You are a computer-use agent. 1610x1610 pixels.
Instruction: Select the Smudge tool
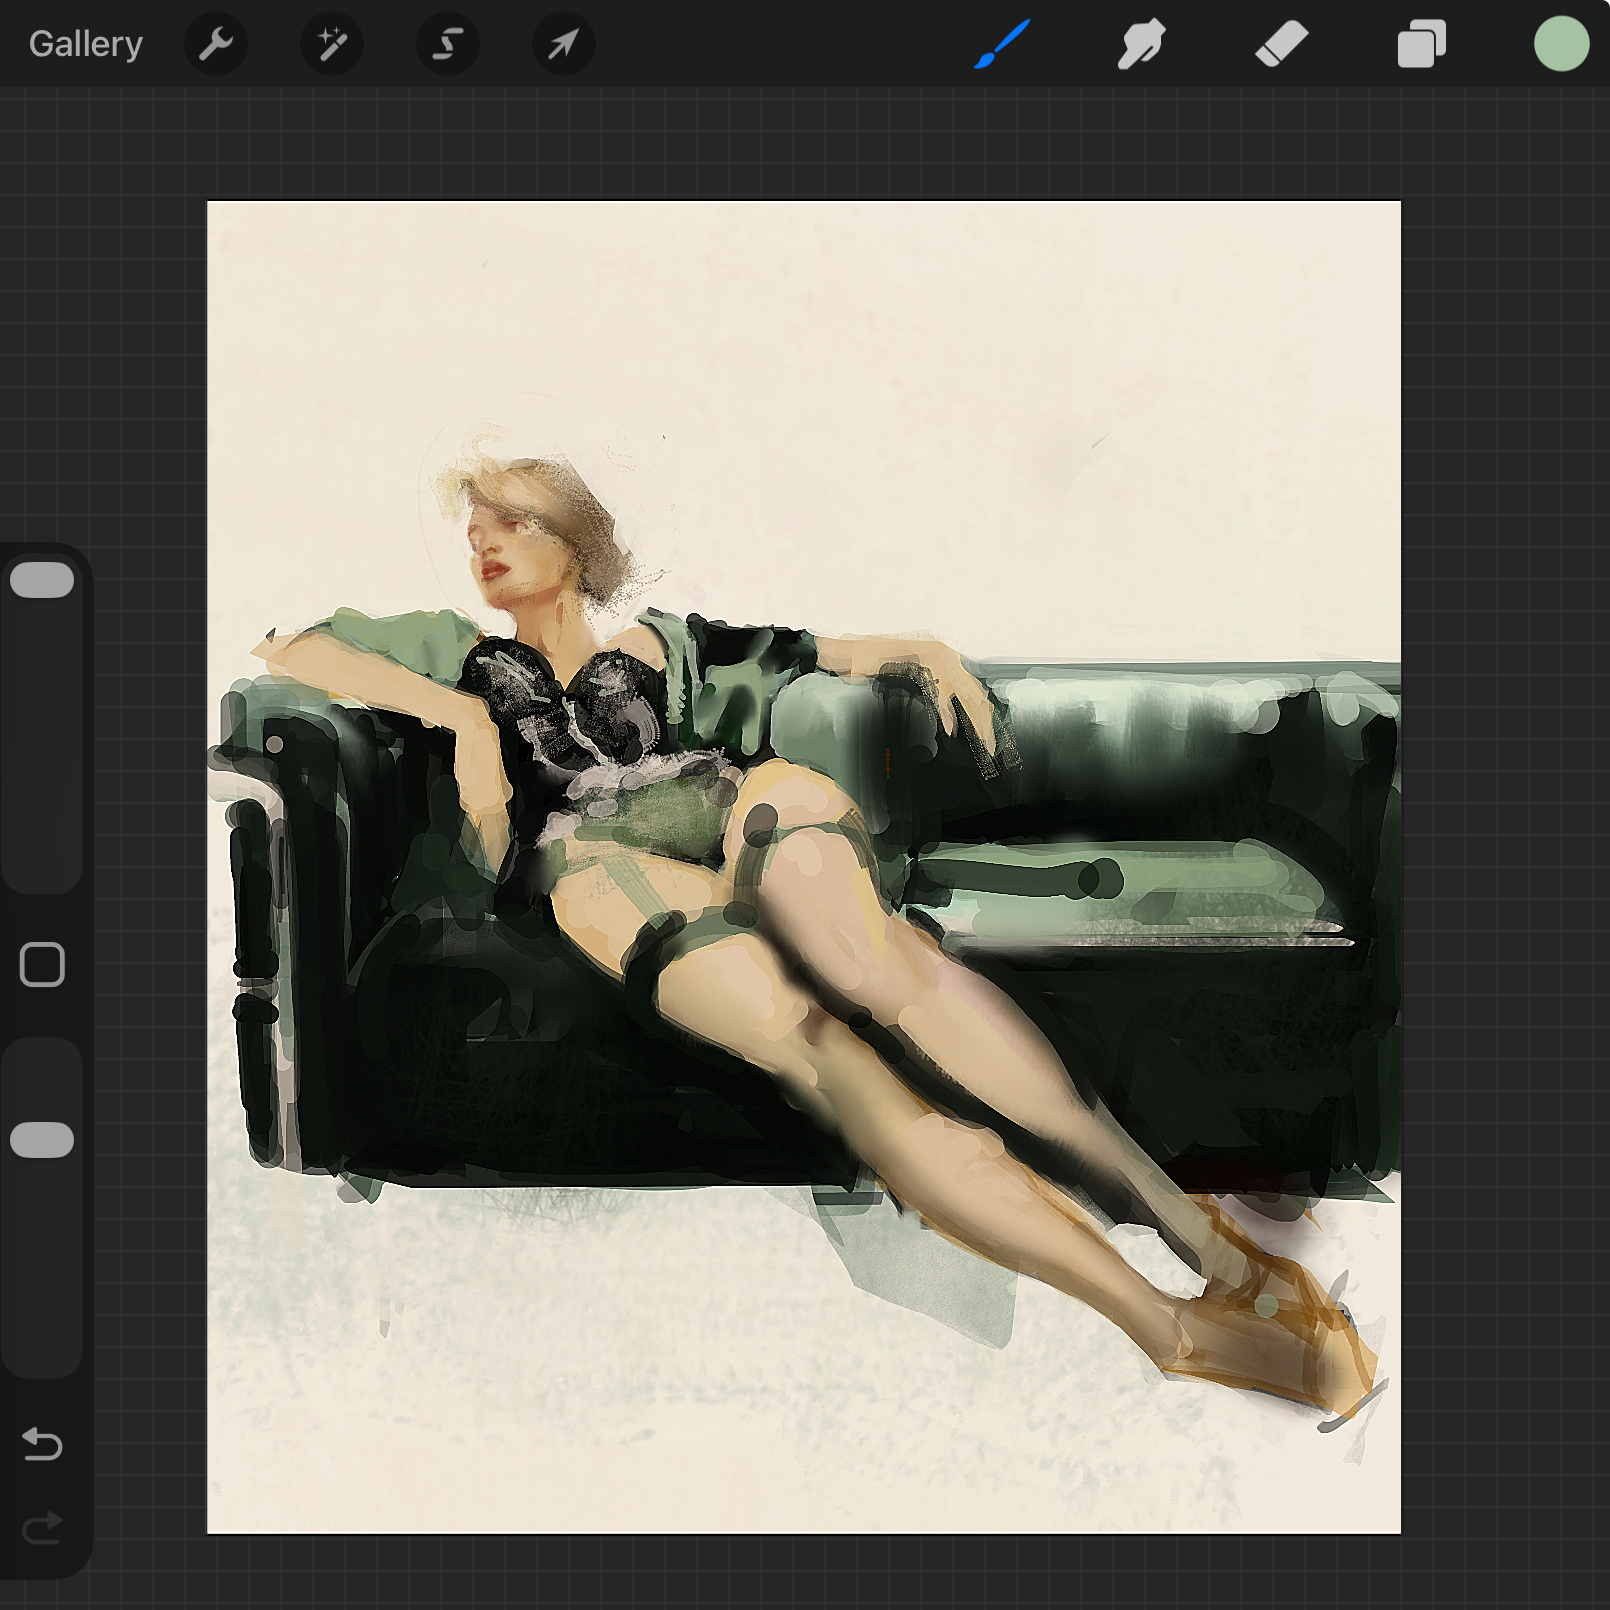tap(1141, 44)
